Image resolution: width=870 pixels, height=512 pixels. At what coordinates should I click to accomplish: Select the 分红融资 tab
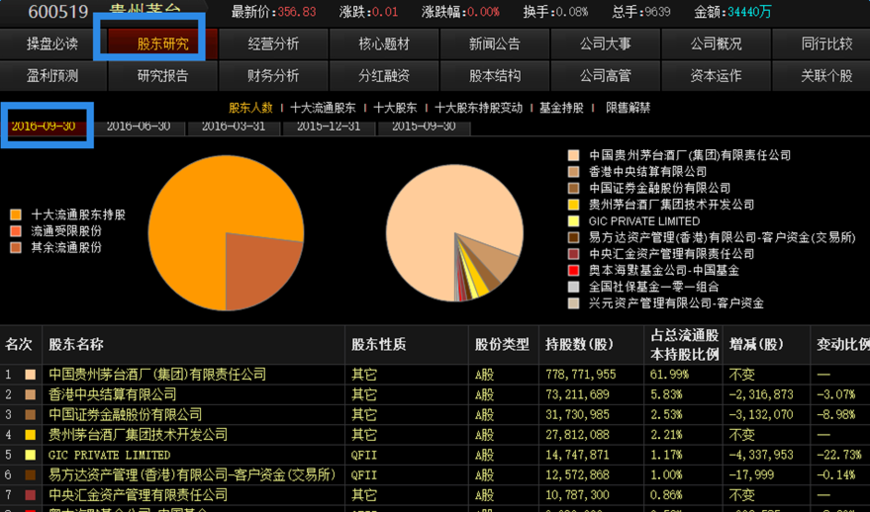(x=383, y=75)
